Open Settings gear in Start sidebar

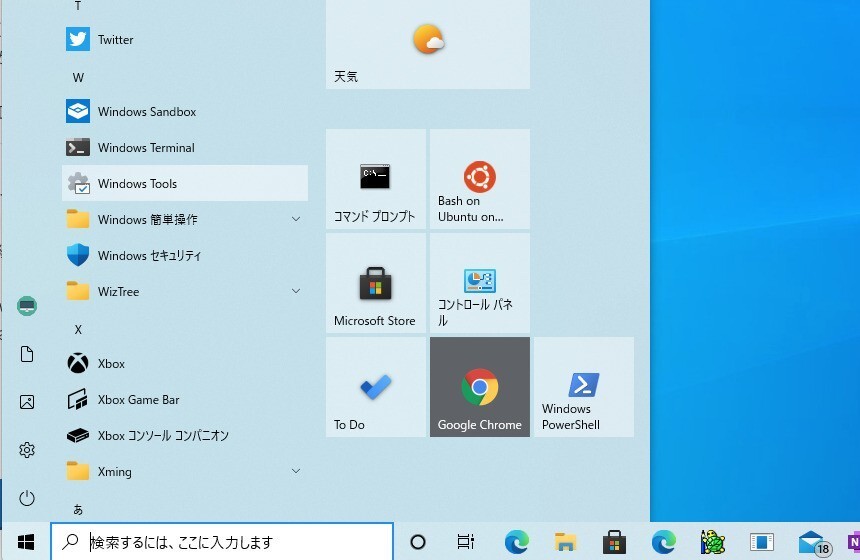click(x=27, y=450)
